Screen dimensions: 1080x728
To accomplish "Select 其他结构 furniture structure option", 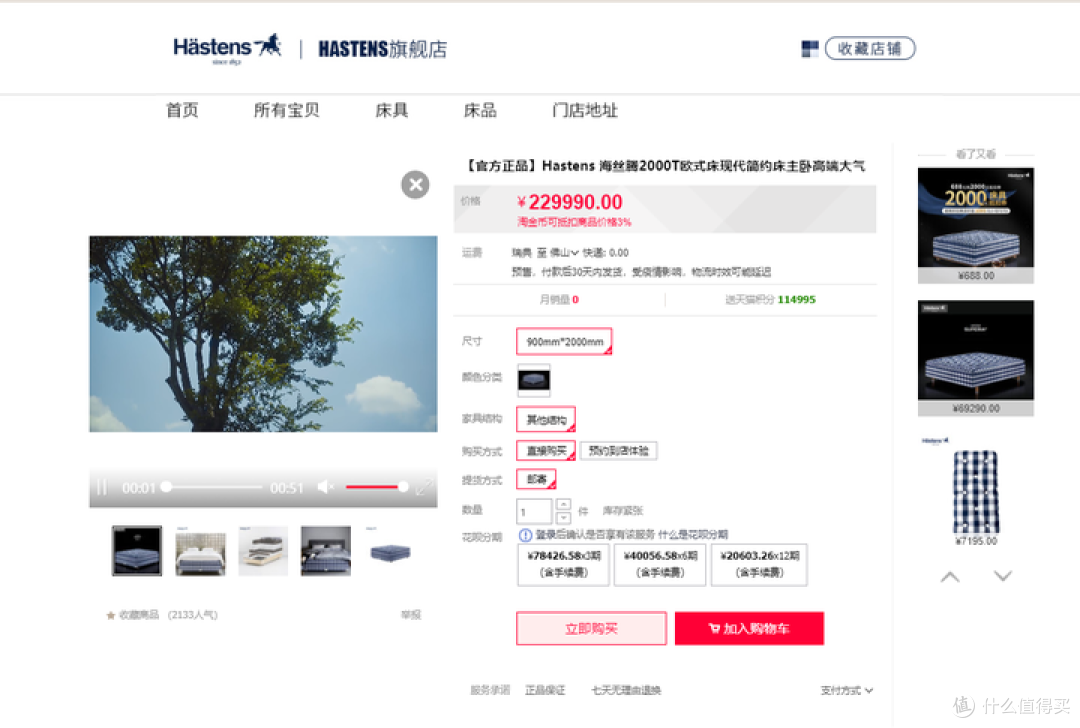I will click(546, 419).
